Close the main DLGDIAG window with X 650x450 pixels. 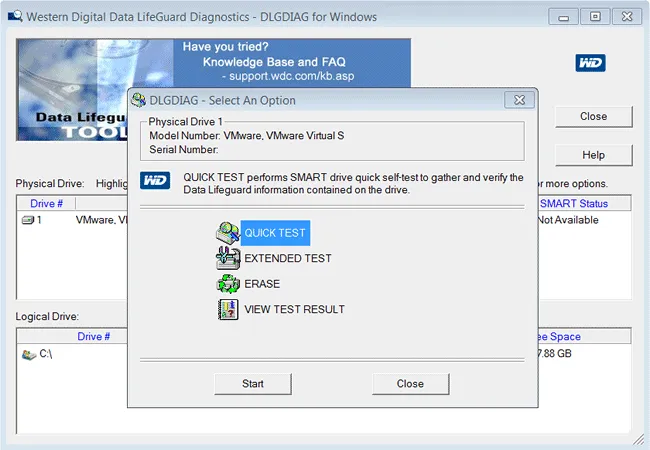point(627,17)
